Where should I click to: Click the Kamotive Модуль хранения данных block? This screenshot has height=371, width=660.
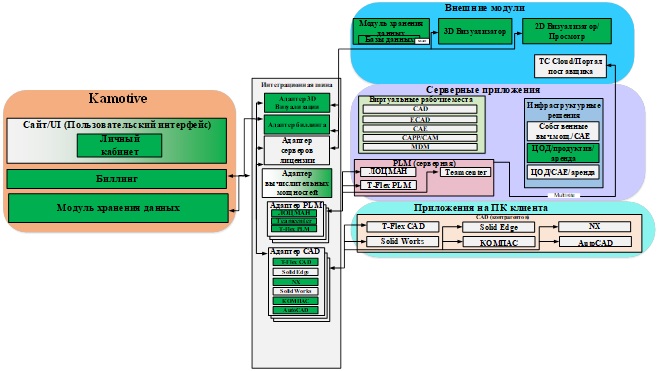(118, 208)
